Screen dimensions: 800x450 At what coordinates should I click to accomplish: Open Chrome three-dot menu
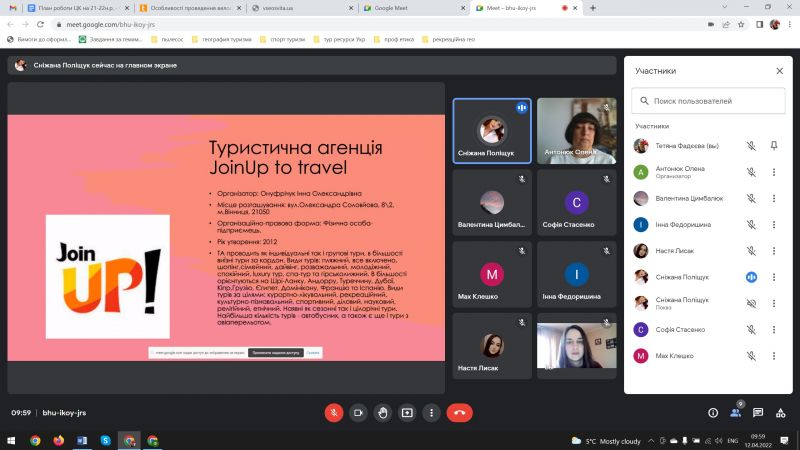click(x=790, y=24)
